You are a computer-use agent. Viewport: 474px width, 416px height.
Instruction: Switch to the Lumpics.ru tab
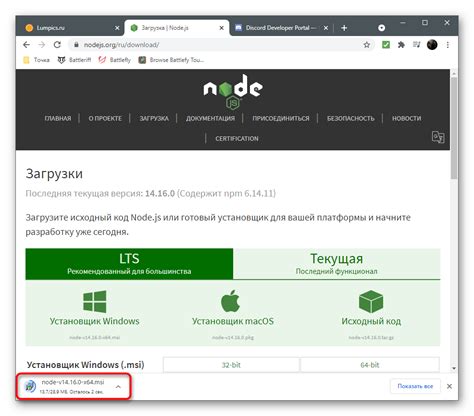(70, 28)
